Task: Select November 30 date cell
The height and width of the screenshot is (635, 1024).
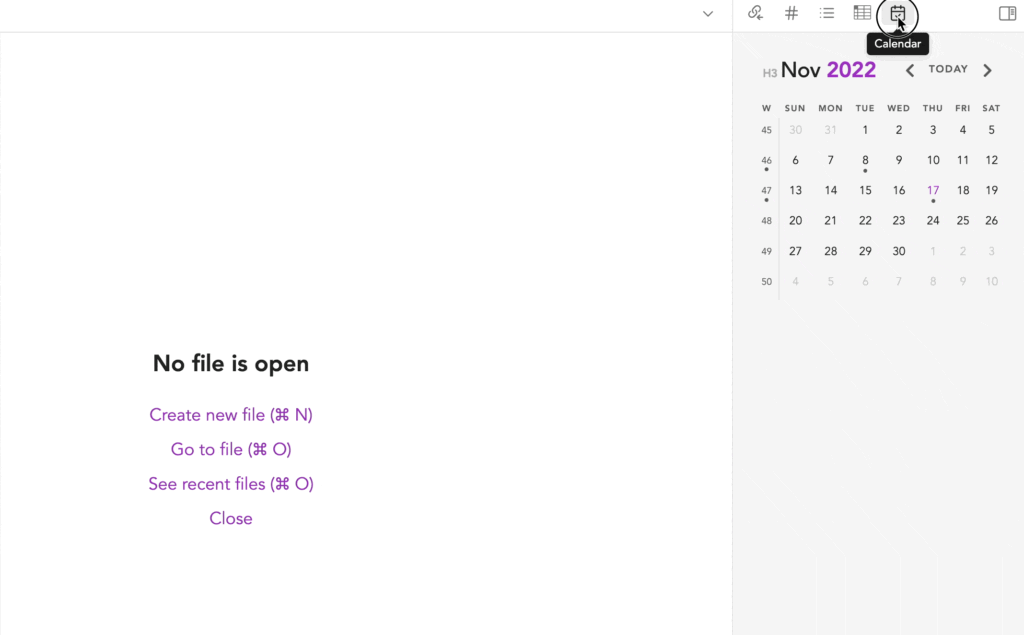Action: click(899, 251)
